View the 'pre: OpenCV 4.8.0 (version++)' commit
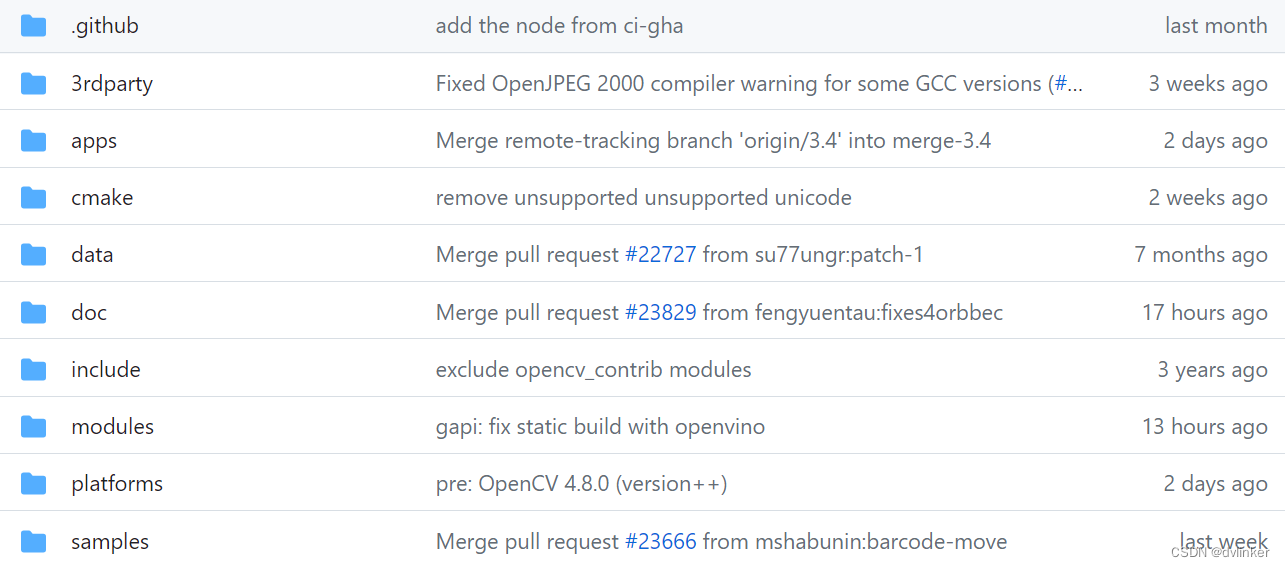The width and height of the screenshot is (1285, 567). click(x=581, y=484)
